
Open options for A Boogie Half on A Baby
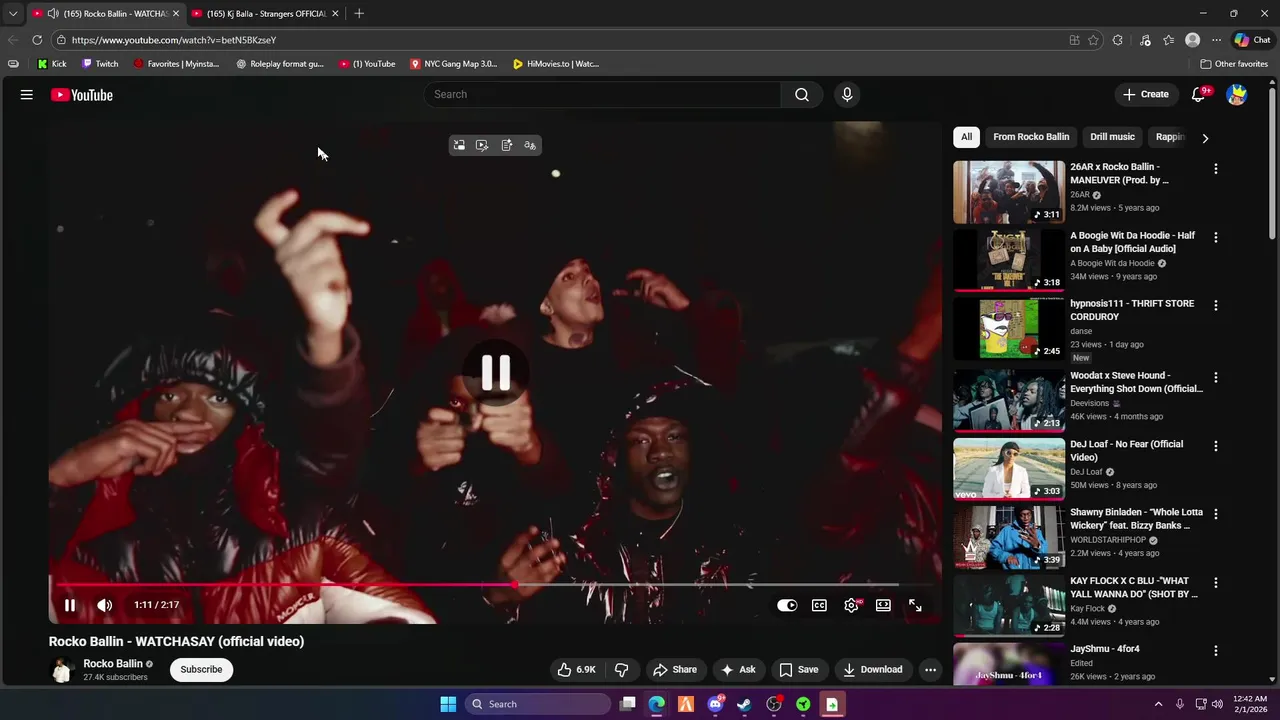(1216, 237)
